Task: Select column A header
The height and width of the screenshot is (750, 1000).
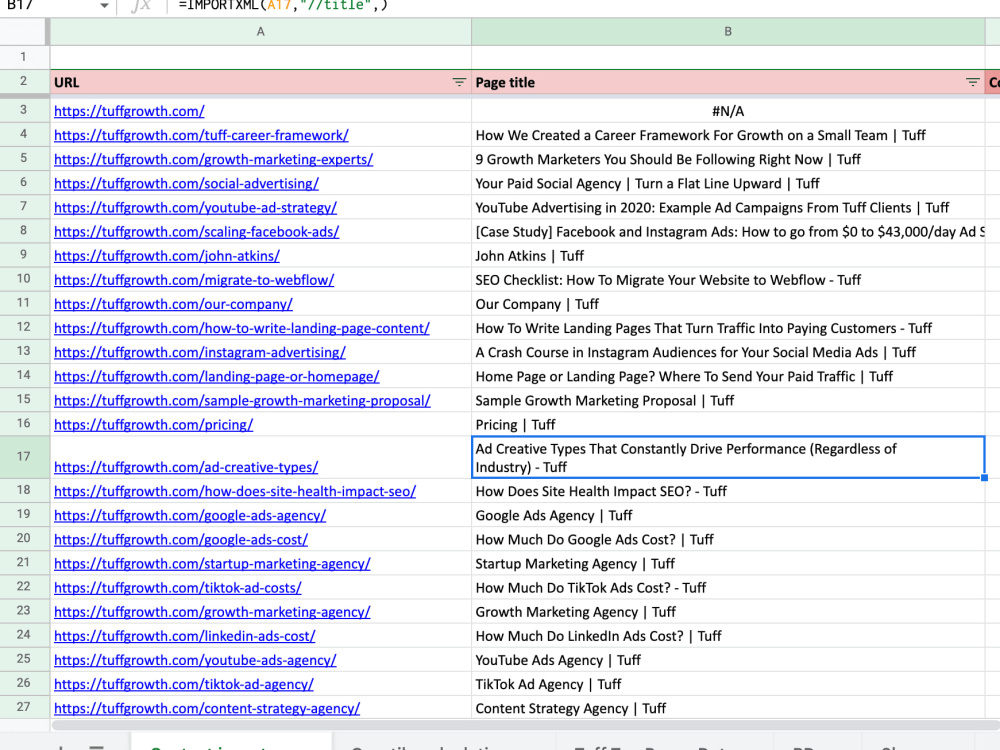Action: coord(260,32)
